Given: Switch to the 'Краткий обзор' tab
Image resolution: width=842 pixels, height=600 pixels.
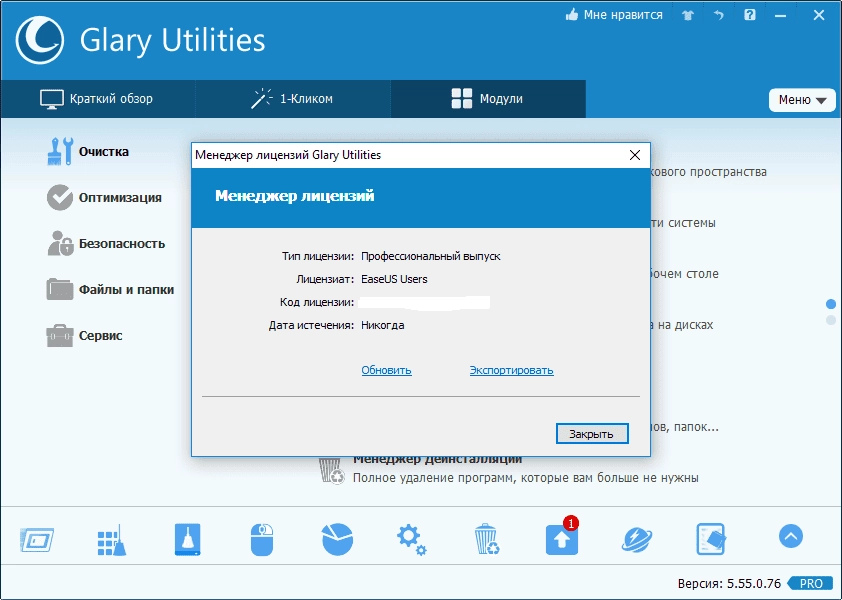Looking at the screenshot, I should click(97, 99).
